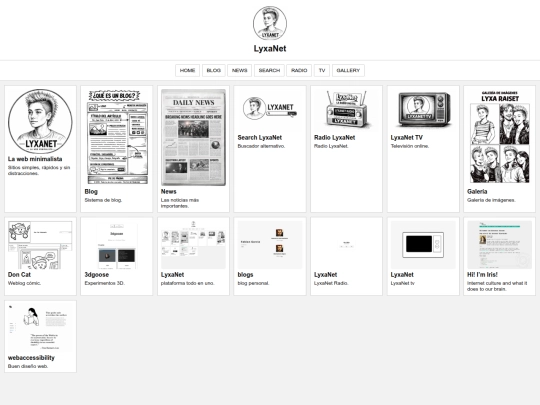
Task: Click the '¿Qué es un blog?' illustration
Action: [116, 137]
